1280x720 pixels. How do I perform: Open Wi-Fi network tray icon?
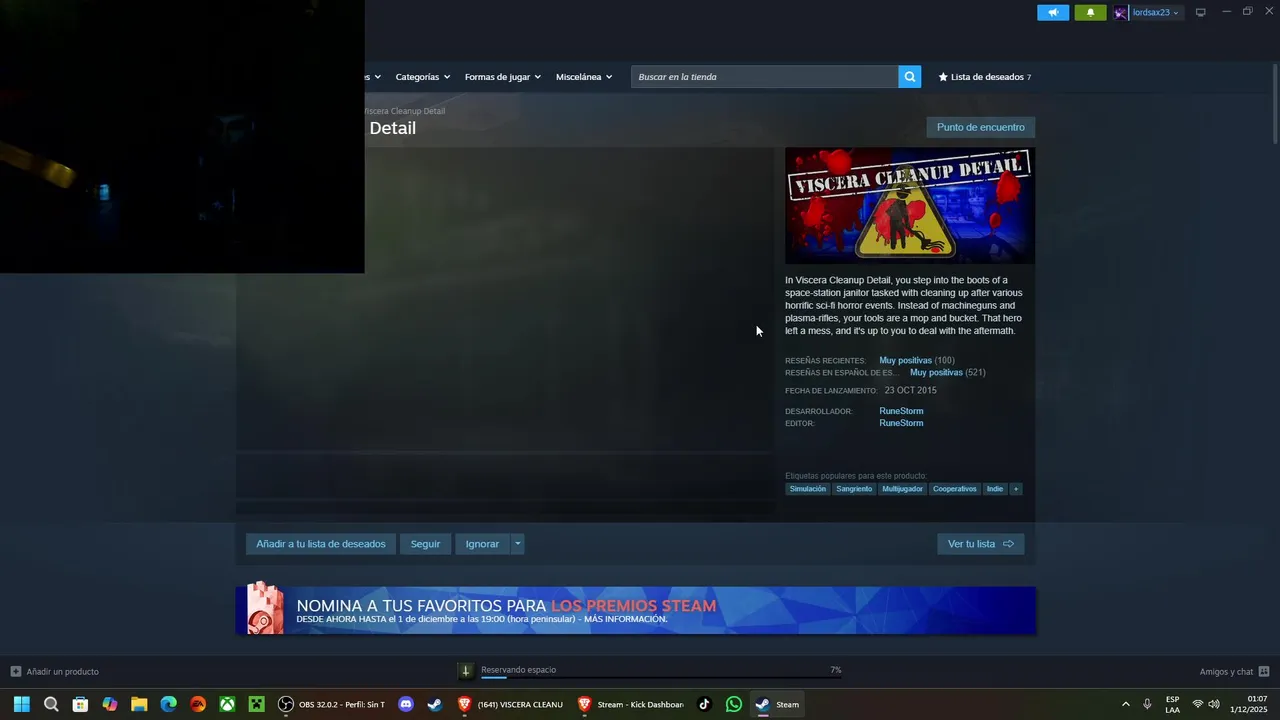click(1198, 704)
